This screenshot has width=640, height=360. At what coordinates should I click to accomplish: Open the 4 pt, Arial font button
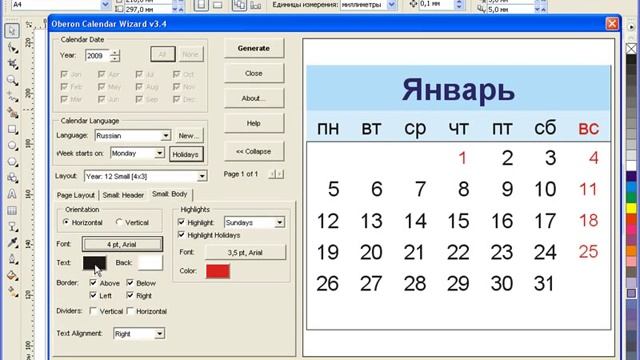122,244
